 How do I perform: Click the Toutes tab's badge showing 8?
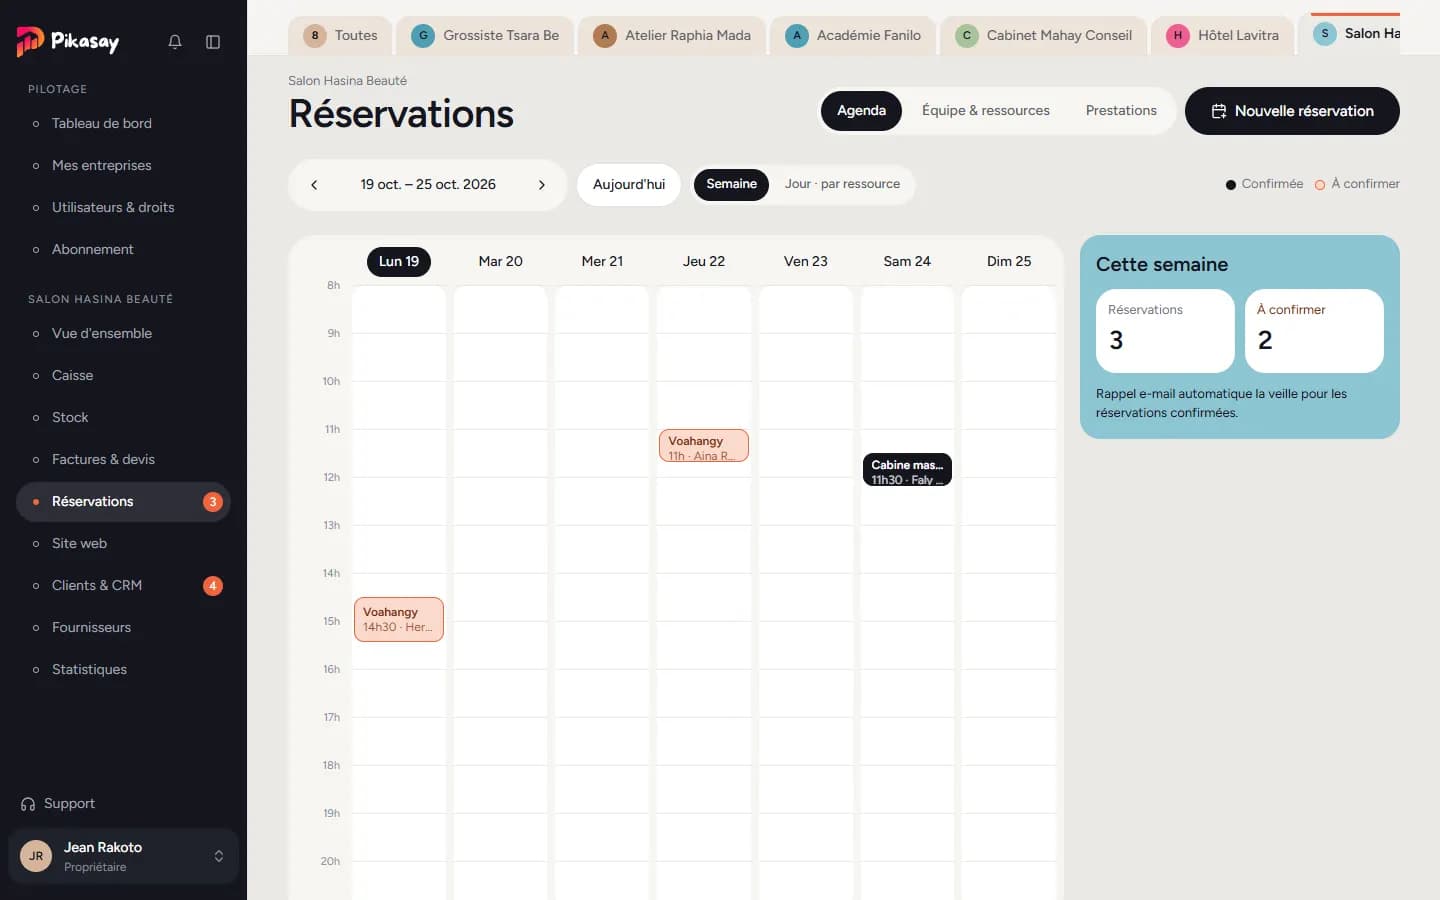[315, 35]
